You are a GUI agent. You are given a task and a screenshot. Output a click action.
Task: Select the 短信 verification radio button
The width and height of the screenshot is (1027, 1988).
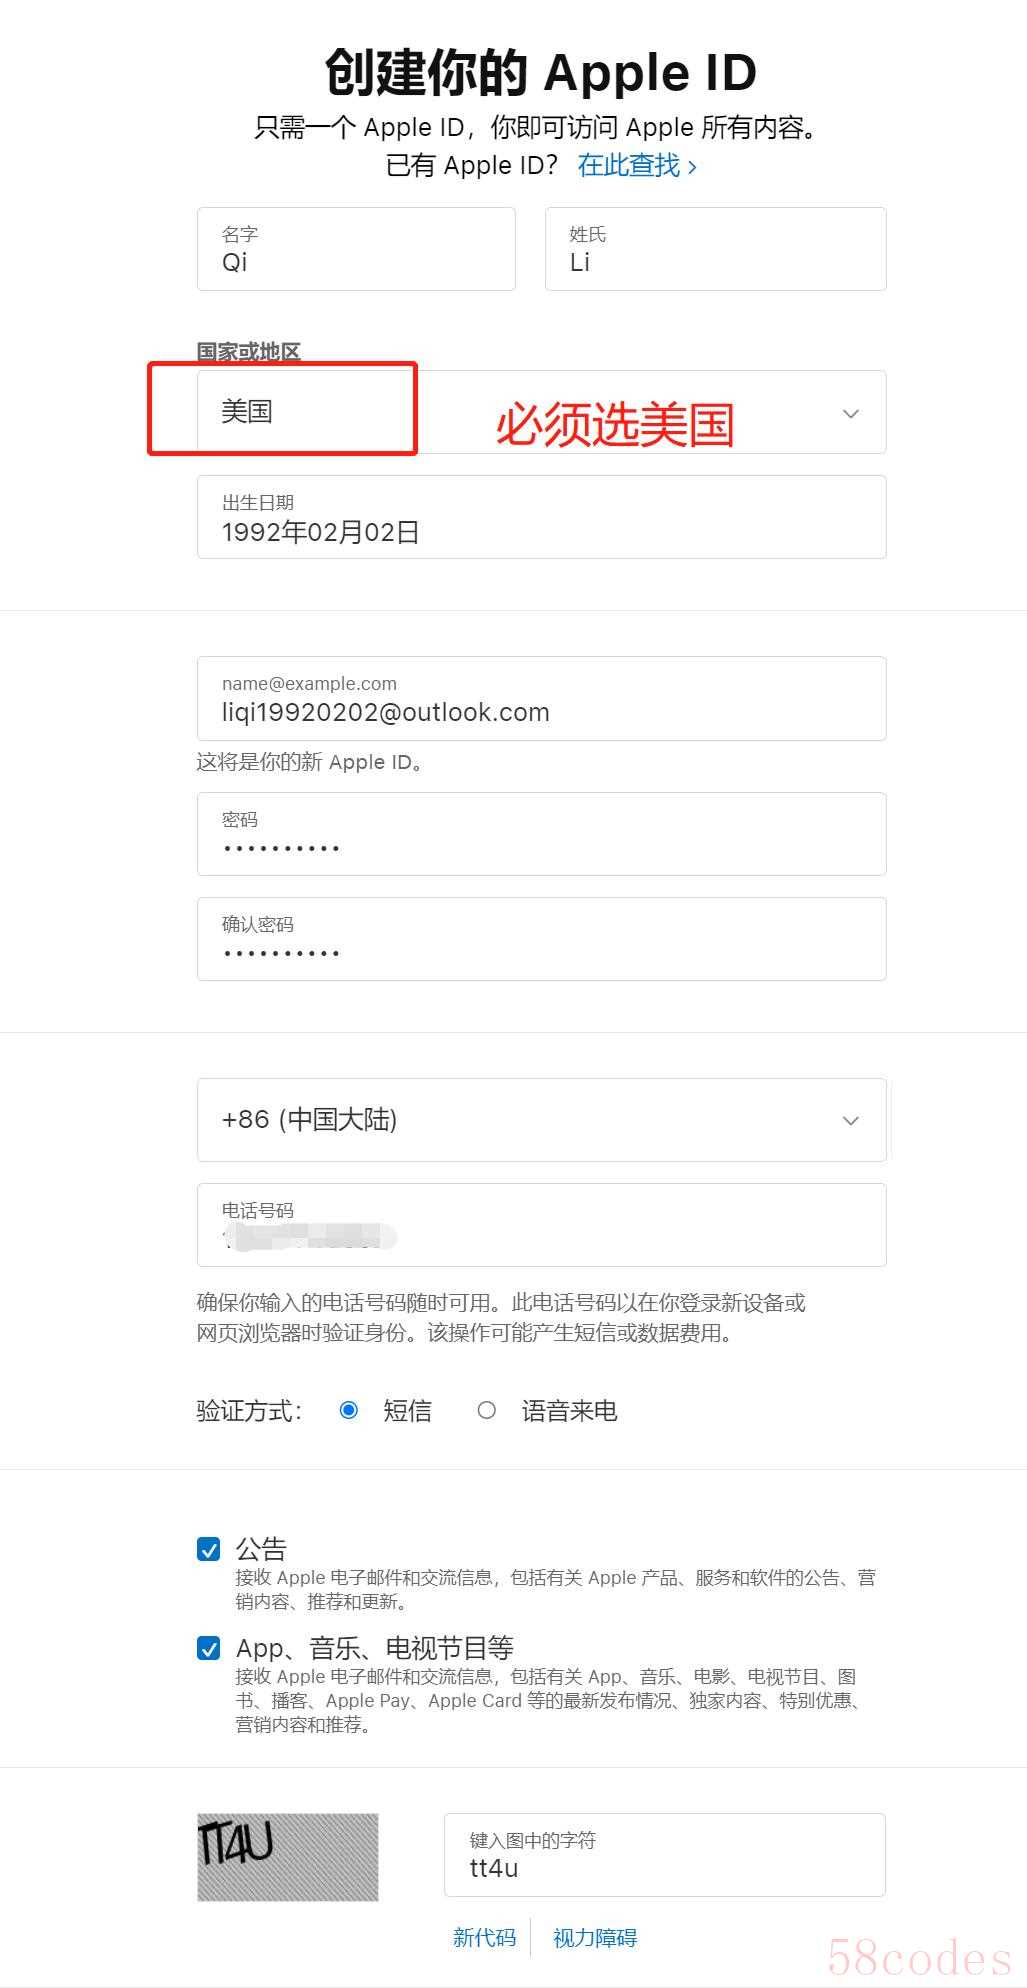click(x=349, y=1410)
